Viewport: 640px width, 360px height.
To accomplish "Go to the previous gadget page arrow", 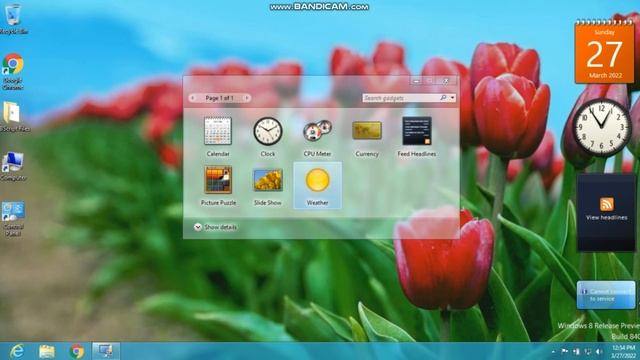I will point(193,98).
